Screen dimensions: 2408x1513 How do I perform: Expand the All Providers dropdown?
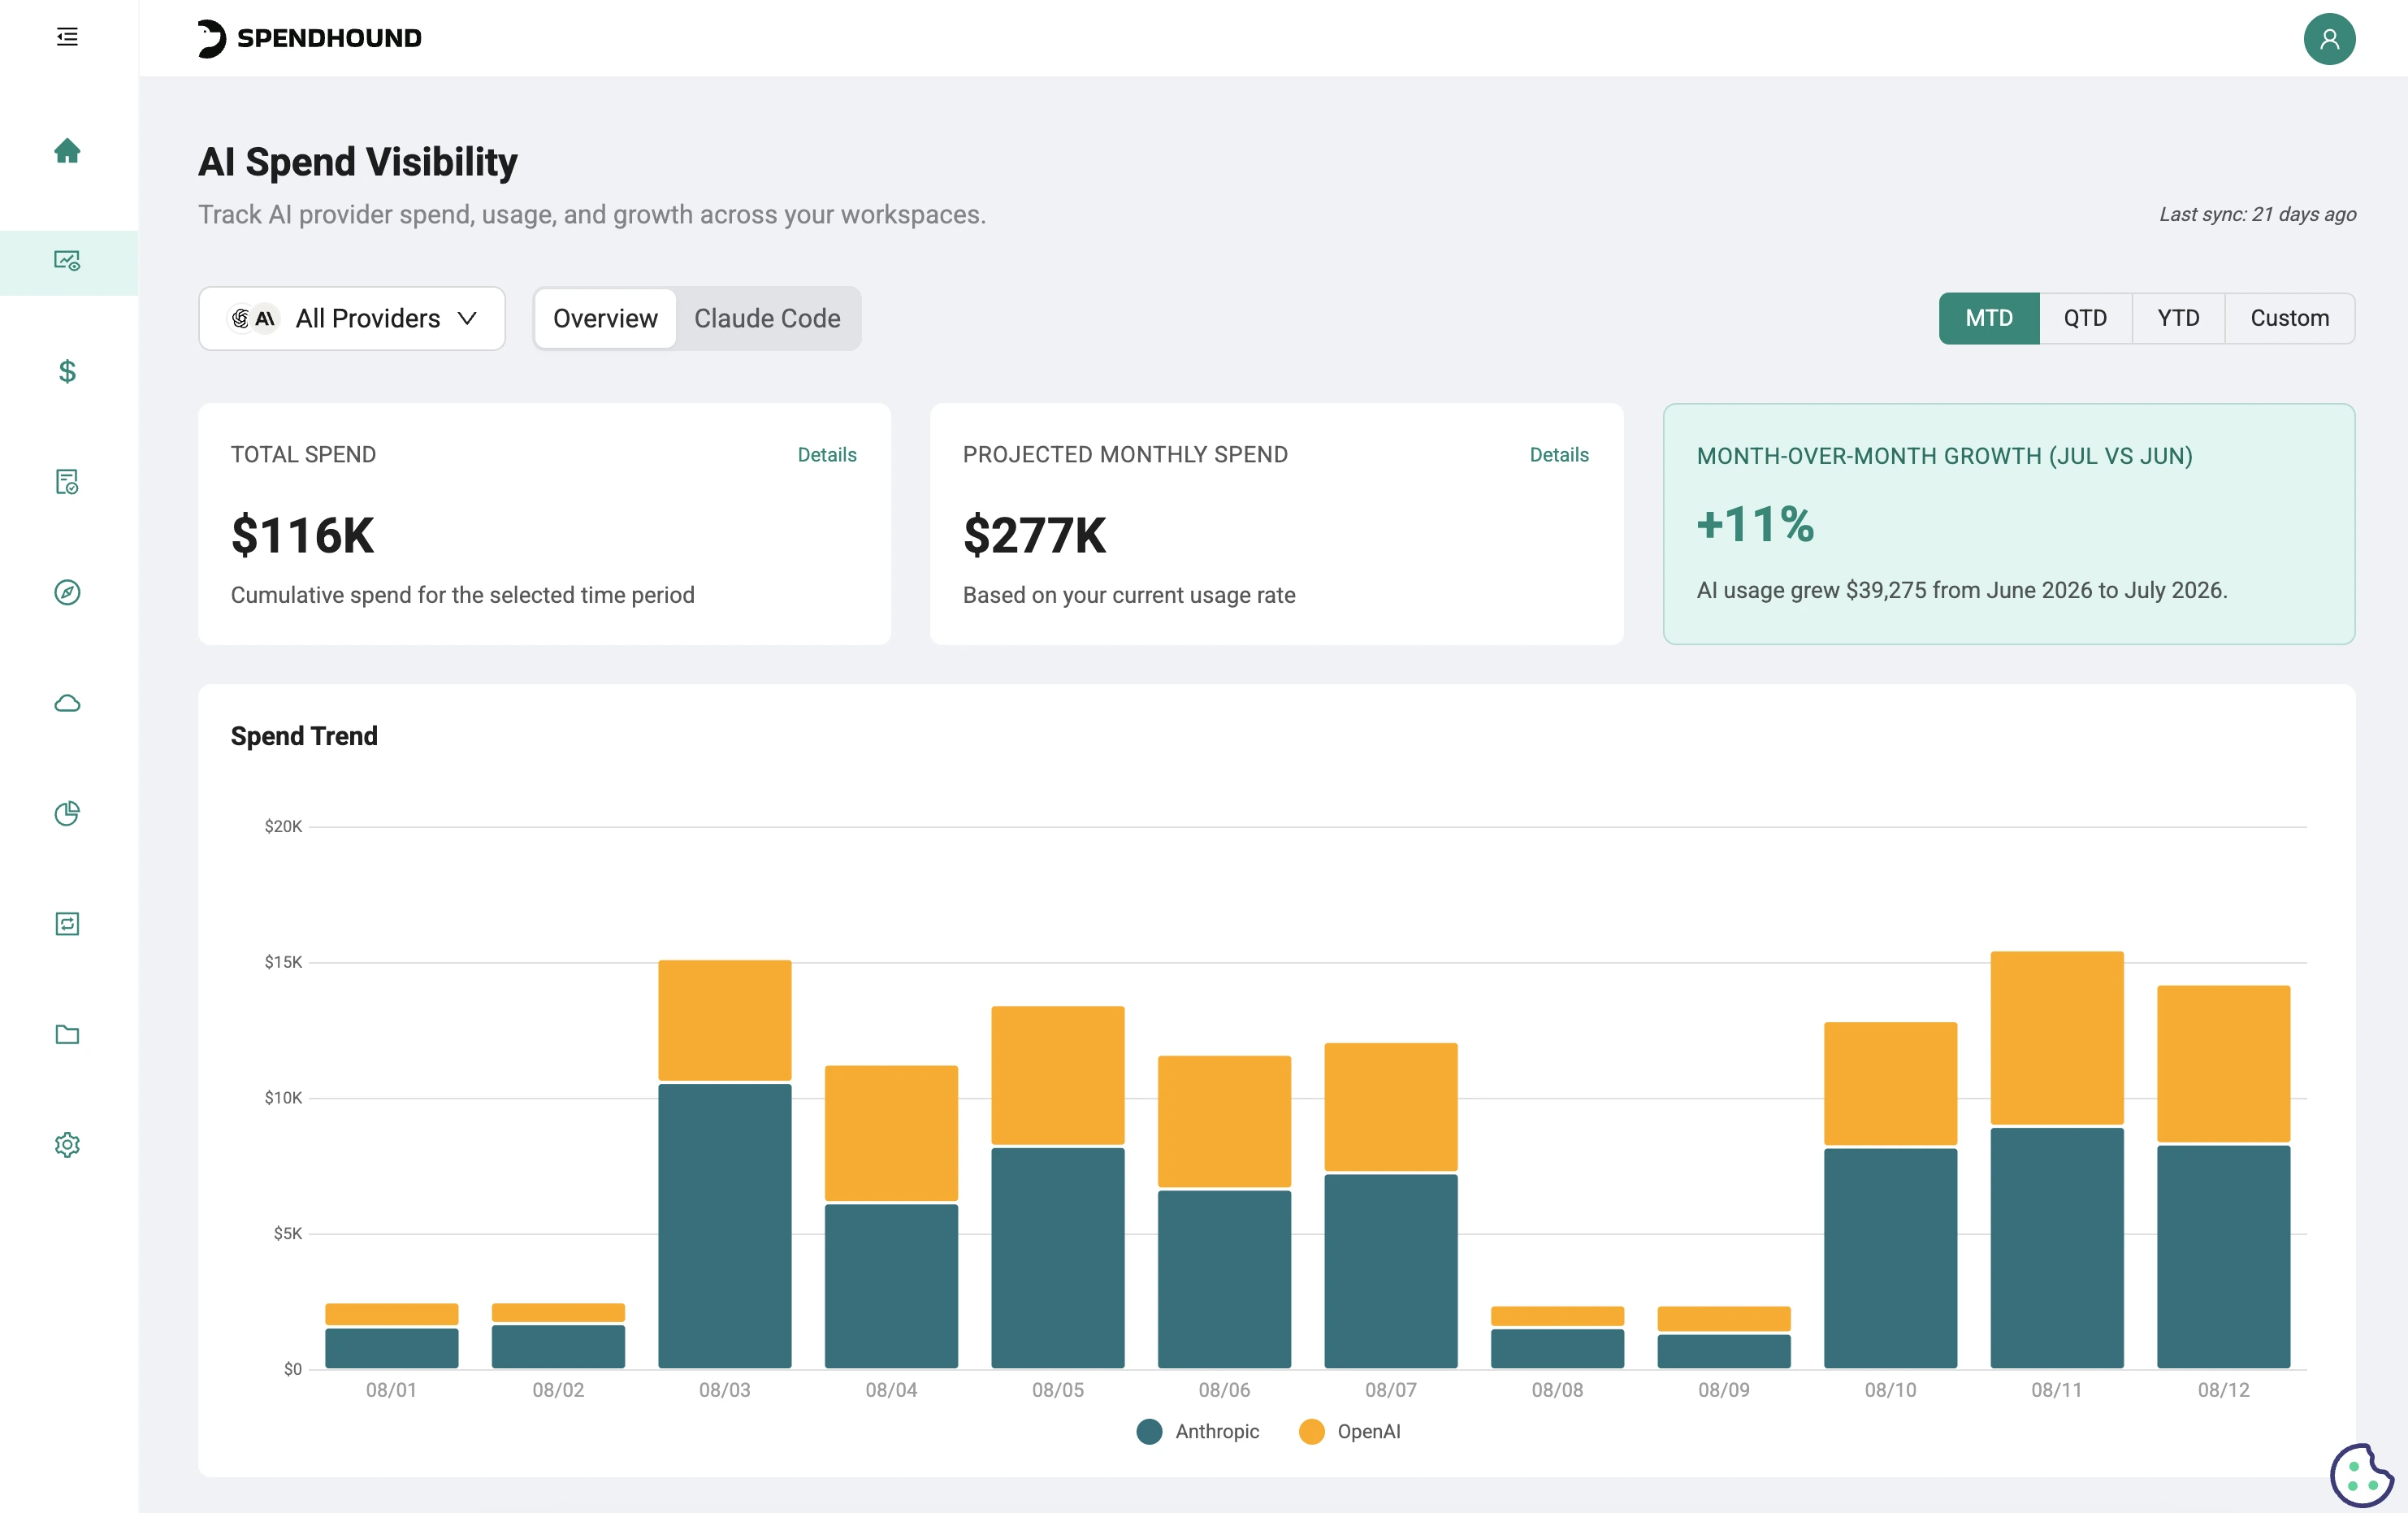coord(352,318)
